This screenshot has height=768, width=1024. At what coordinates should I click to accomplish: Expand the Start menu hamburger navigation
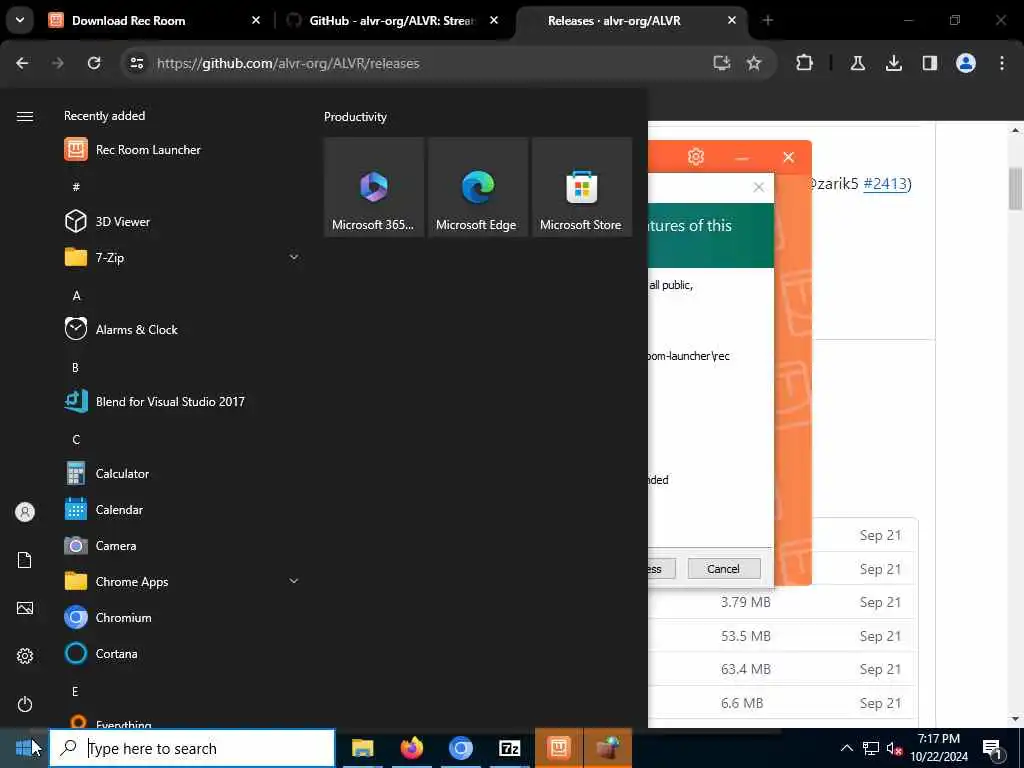[x=25, y=116]
